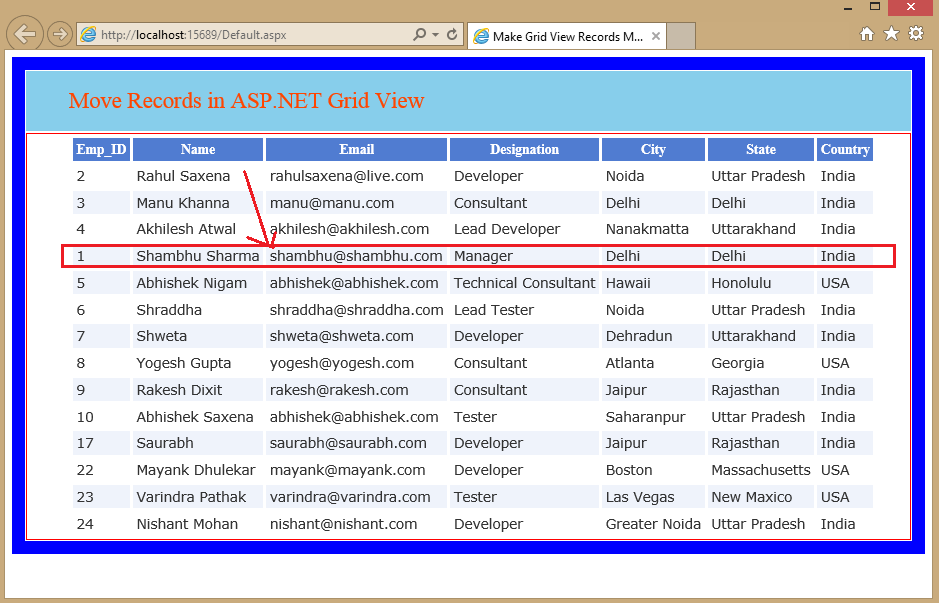Click the Boston city cell

click(x=653, y=470)
